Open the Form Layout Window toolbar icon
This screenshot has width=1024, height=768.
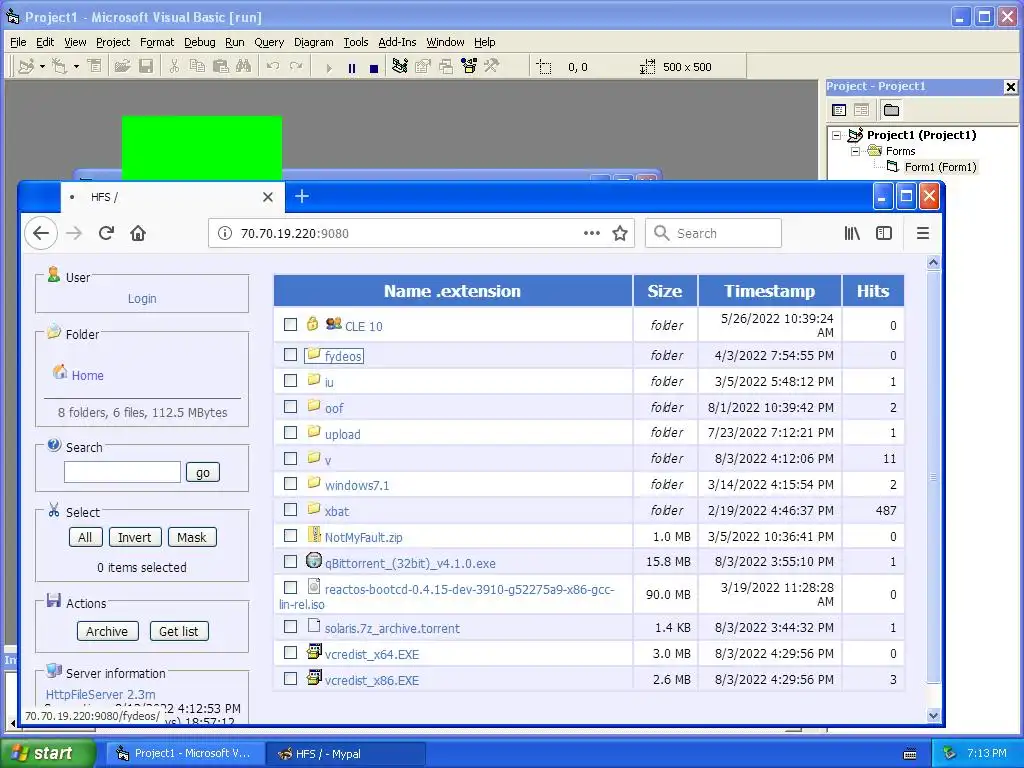pyautogui.click(x=446, y=67)
